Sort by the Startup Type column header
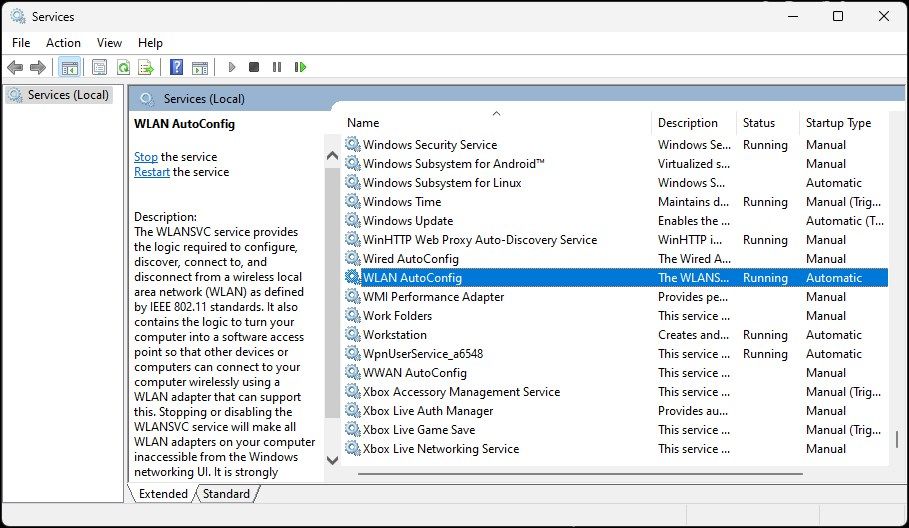 click(x=838, y=123)
